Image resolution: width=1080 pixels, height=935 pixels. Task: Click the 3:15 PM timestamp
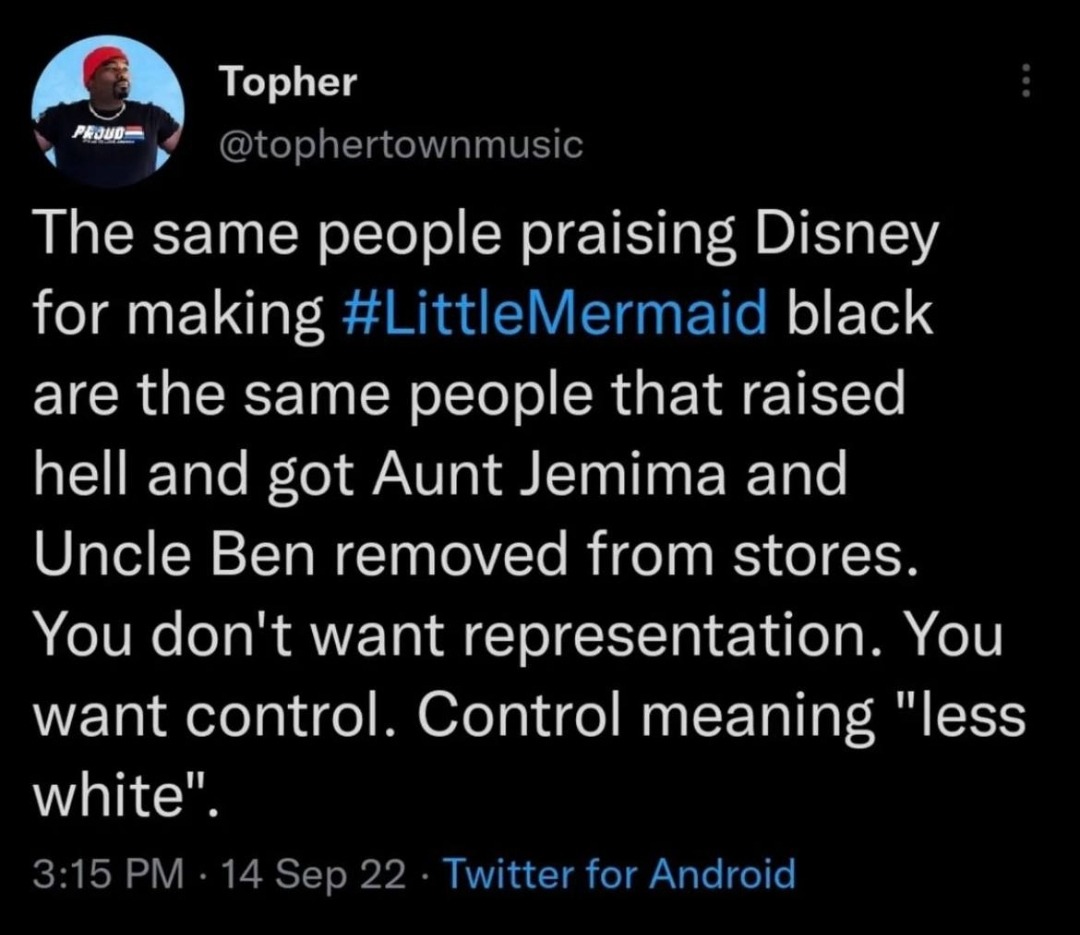point(108,874)
